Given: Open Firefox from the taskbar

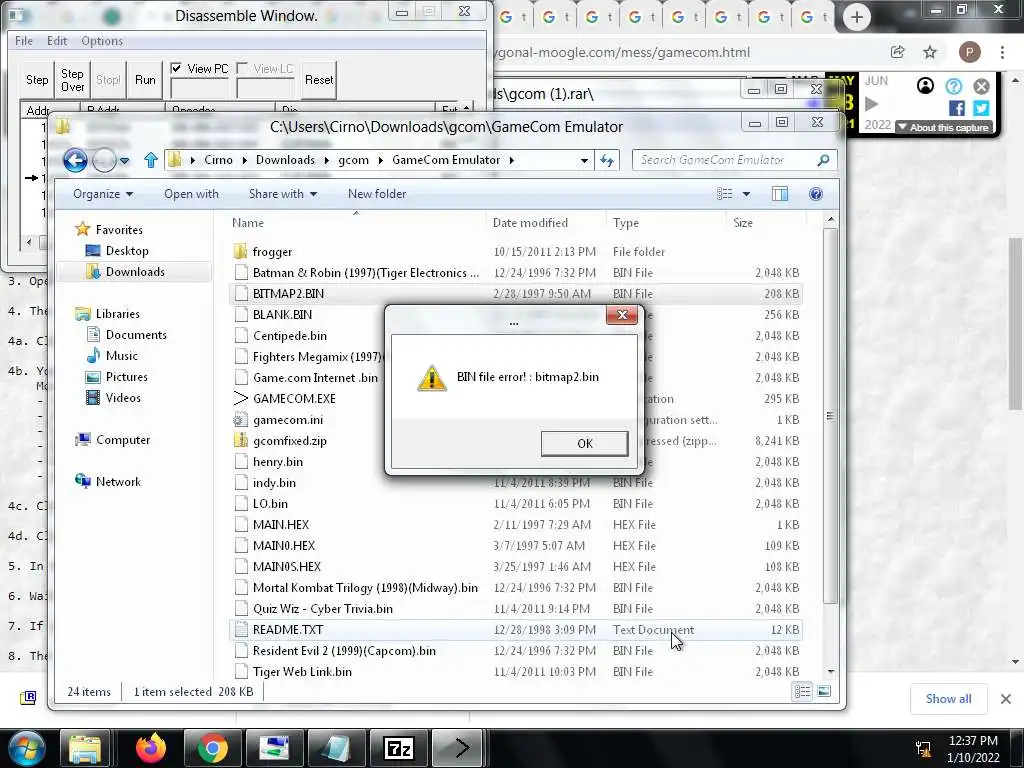Looking at the screenshot, I should click(x=151, y=748).
